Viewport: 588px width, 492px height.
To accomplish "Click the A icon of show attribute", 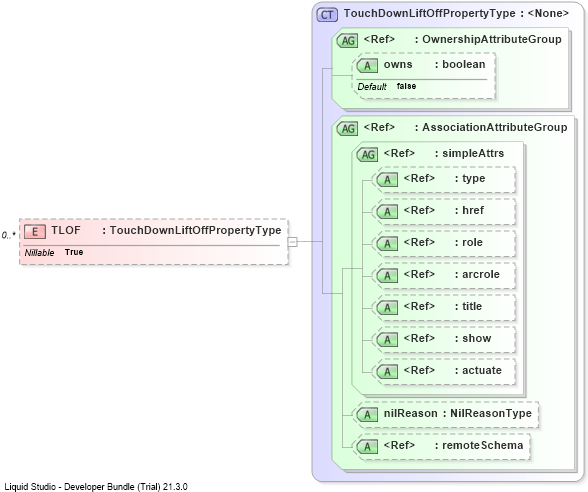I will pos(387,340).
